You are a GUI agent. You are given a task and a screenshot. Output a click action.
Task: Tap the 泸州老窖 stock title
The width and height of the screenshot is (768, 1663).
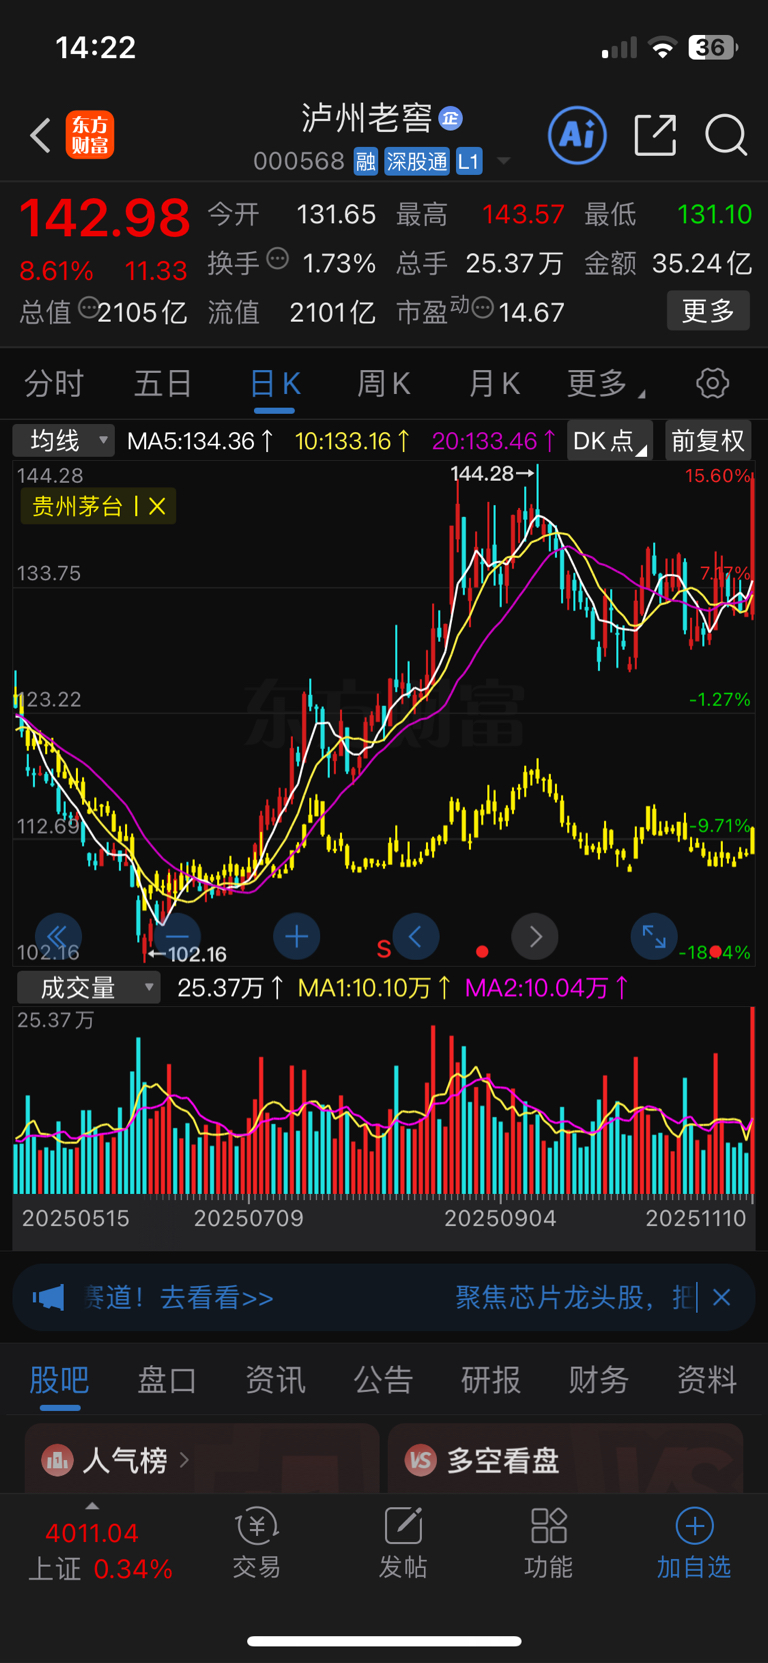[367, 118]
